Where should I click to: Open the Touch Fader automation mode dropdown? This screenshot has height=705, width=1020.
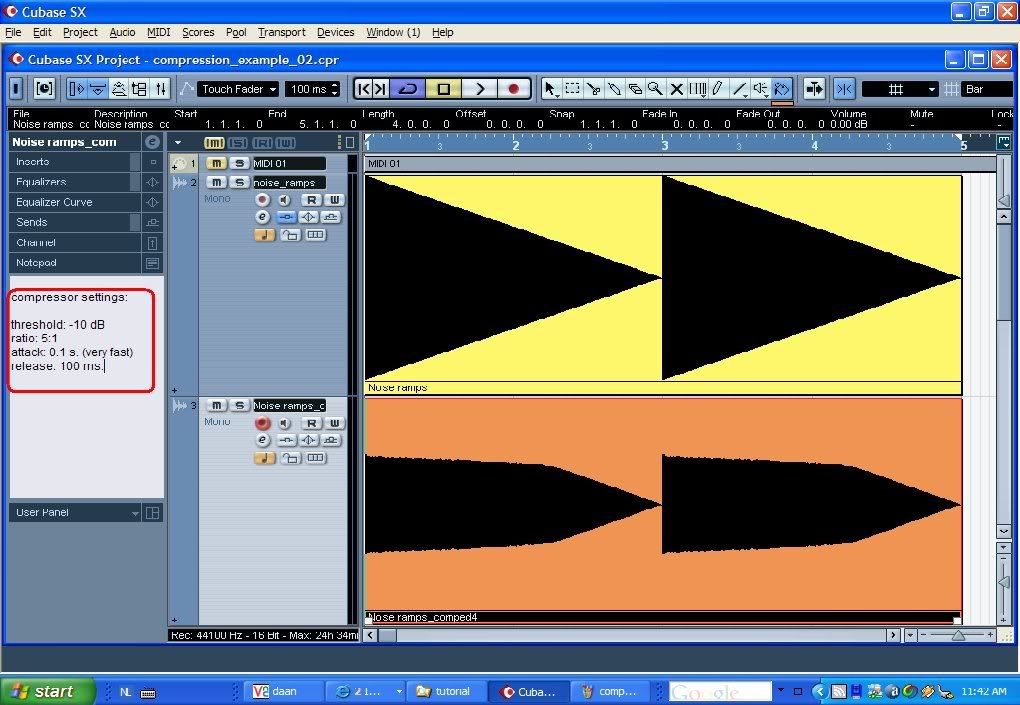[x=239, y=89]
